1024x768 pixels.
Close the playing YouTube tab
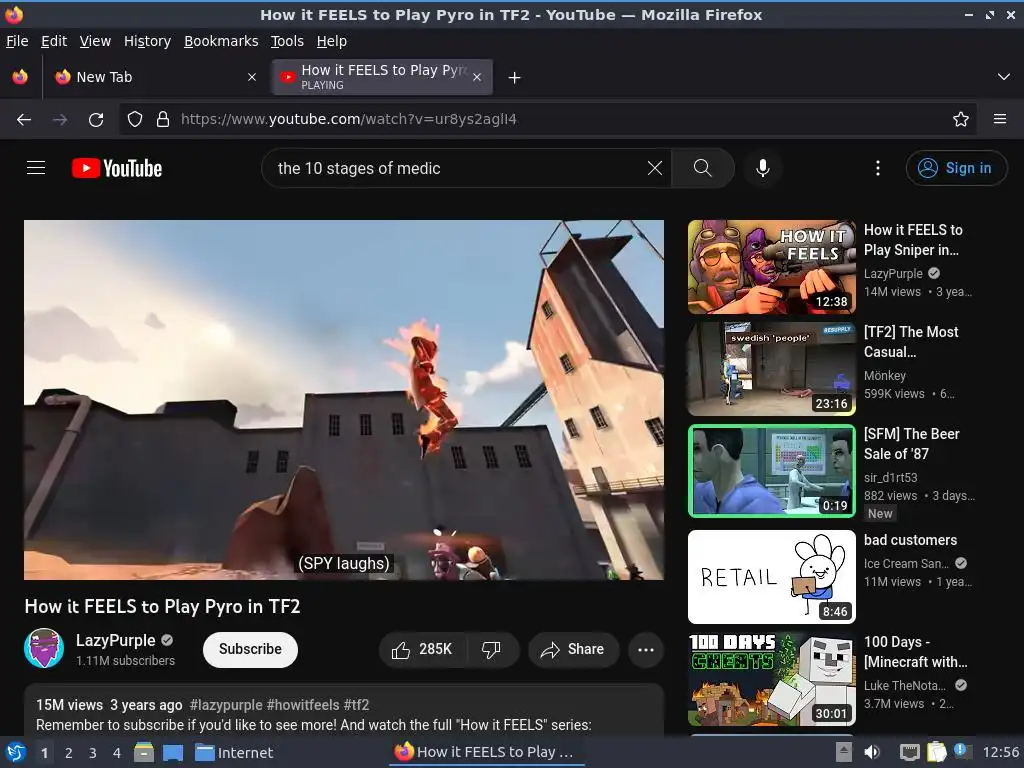pos(477,77)
